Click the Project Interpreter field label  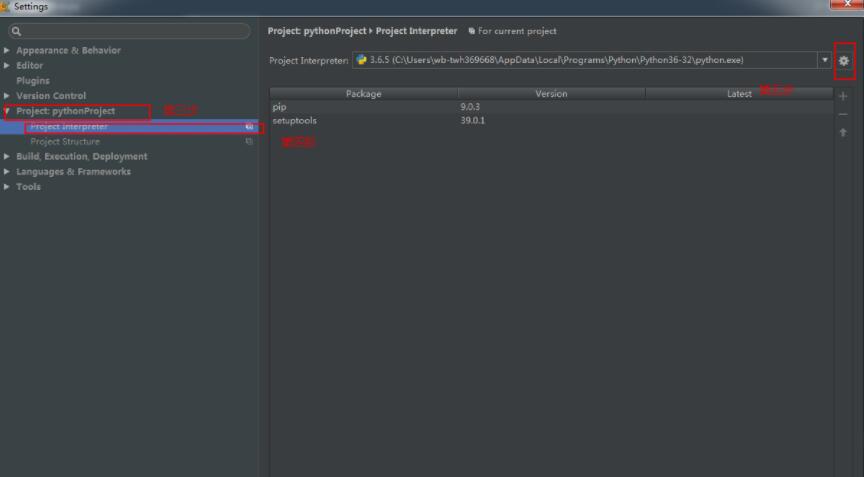point(308,61)
